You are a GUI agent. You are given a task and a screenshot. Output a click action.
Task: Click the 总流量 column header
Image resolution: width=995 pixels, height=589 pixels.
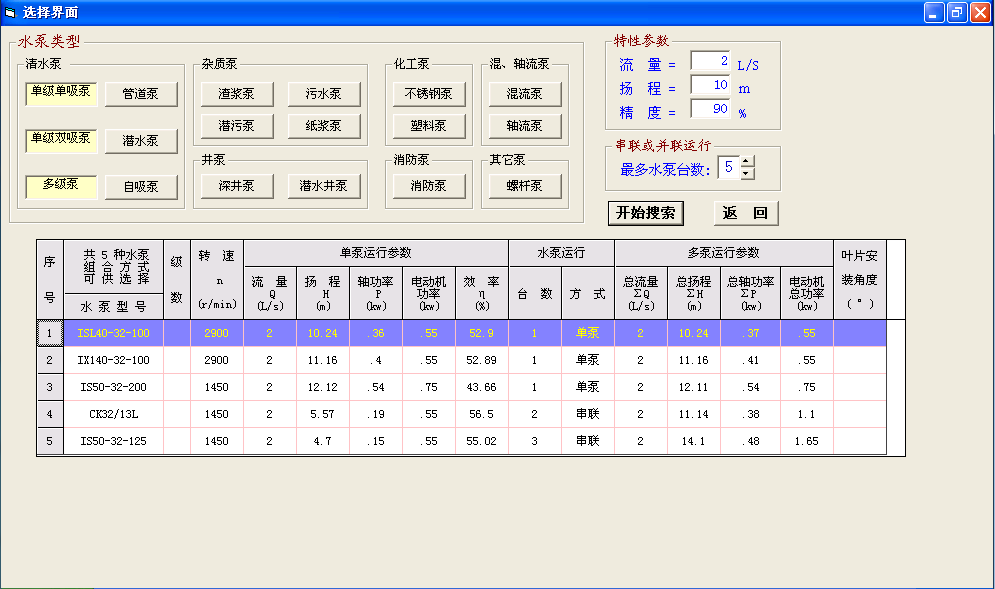coord(641,293)
